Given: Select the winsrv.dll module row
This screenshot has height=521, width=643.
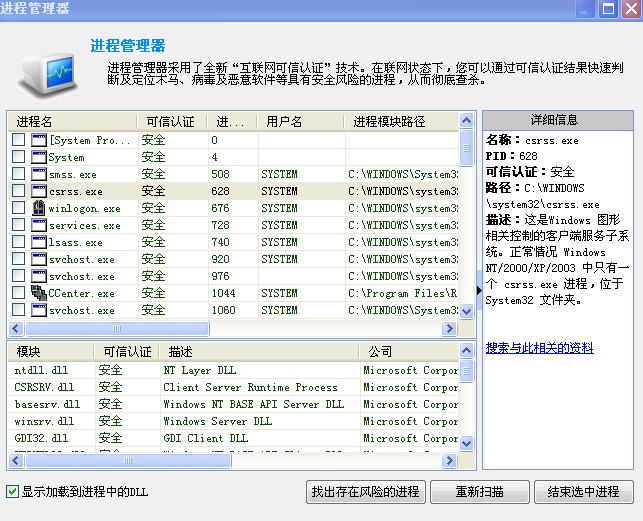Looking at the screenshot, I should point(233,421).
